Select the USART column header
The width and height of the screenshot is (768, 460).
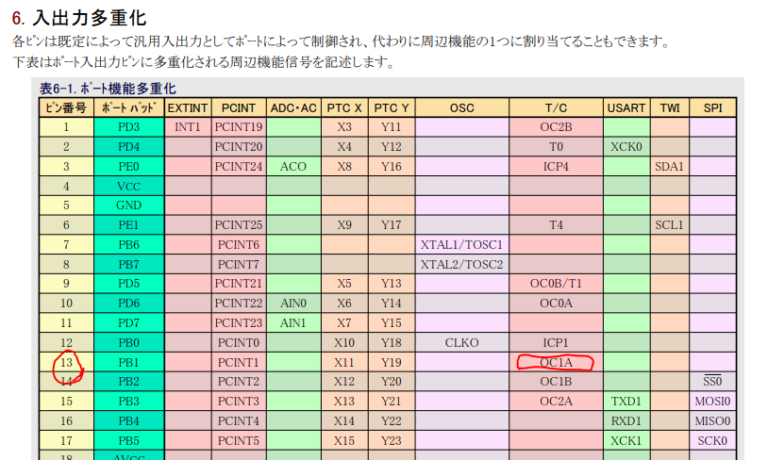point(627,107)
